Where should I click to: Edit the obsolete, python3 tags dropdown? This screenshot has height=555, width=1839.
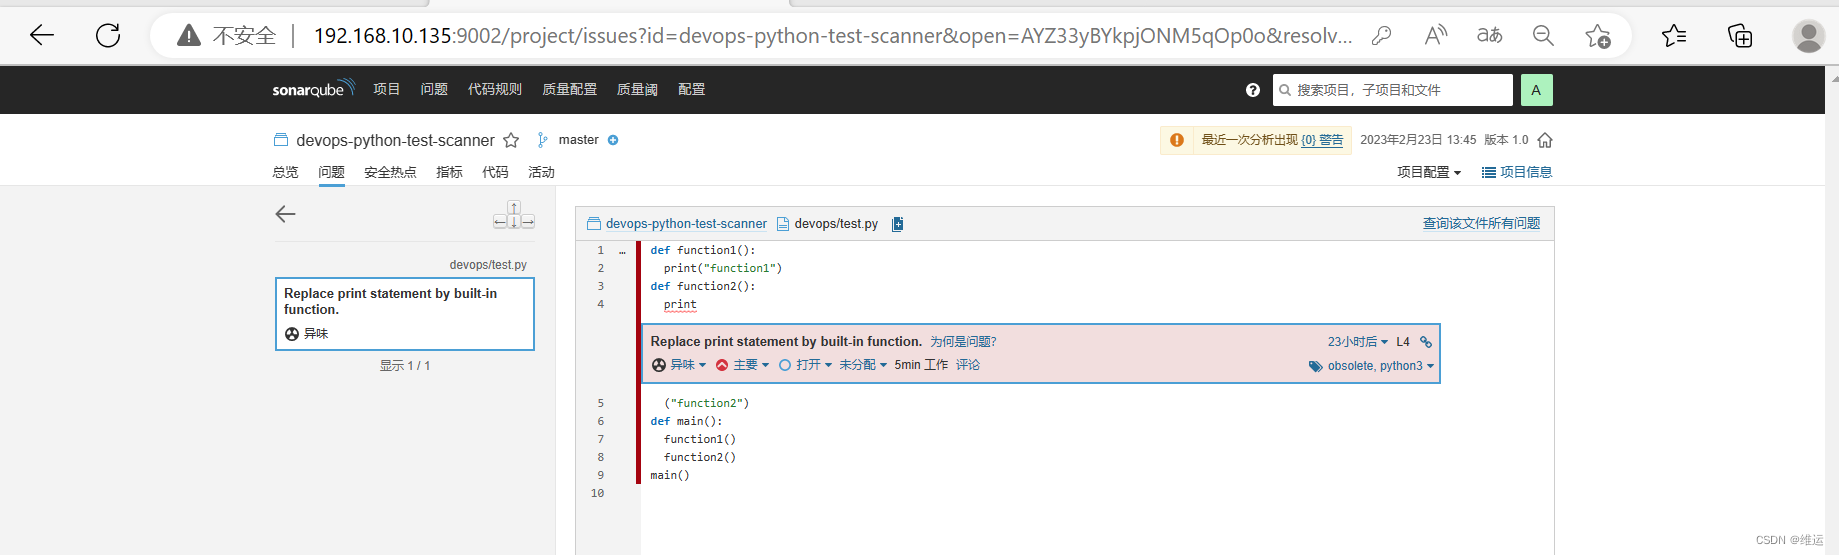tap(1372, 366)
